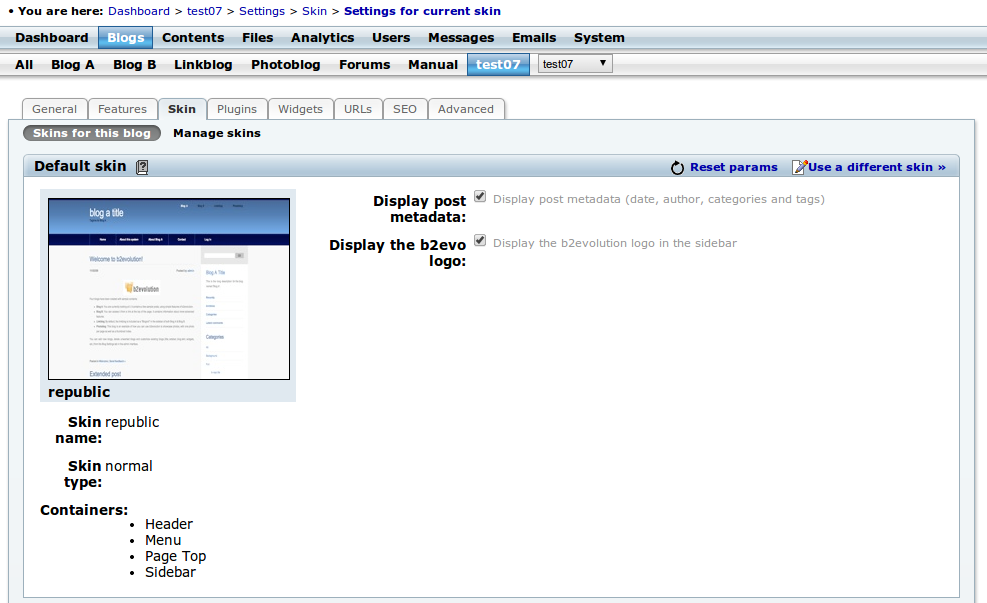Select the SEO tab
The height and width of the screenshot is (603, 987).
coord(405,109)
